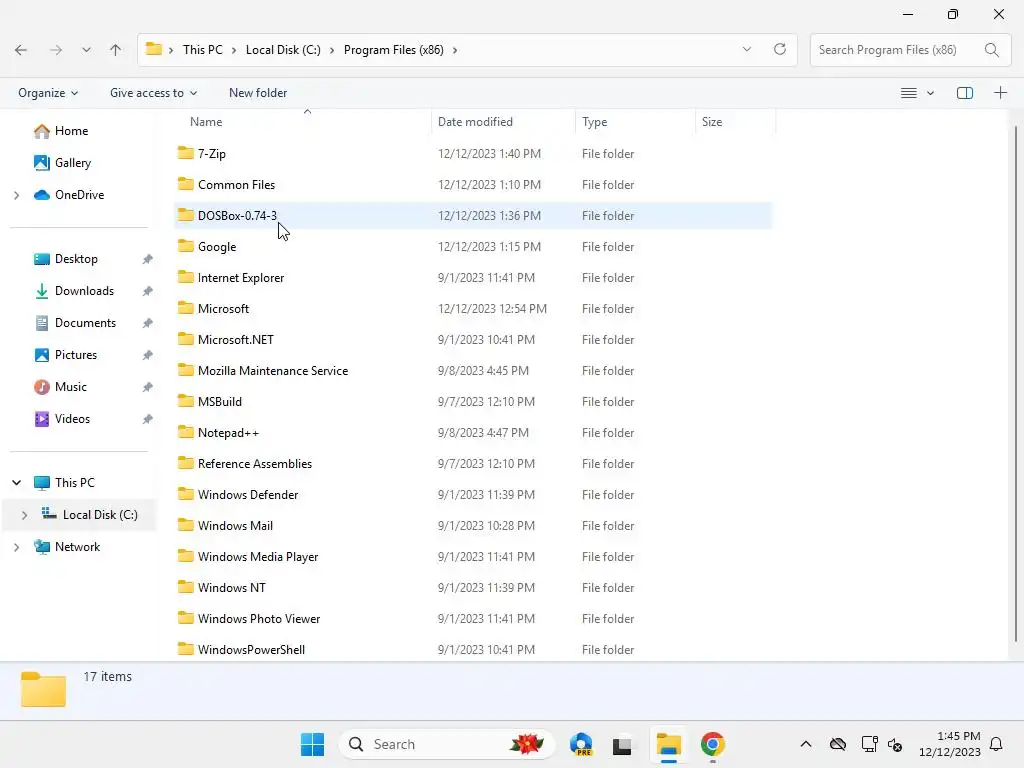Open Documents quick access item

point(75,323)
